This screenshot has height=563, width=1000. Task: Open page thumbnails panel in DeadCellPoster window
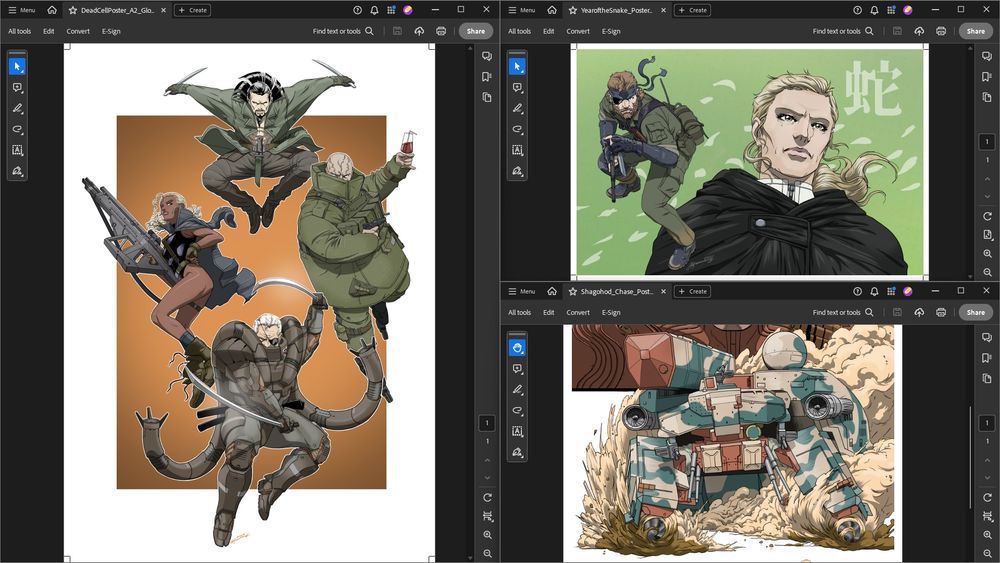[487, 98]
